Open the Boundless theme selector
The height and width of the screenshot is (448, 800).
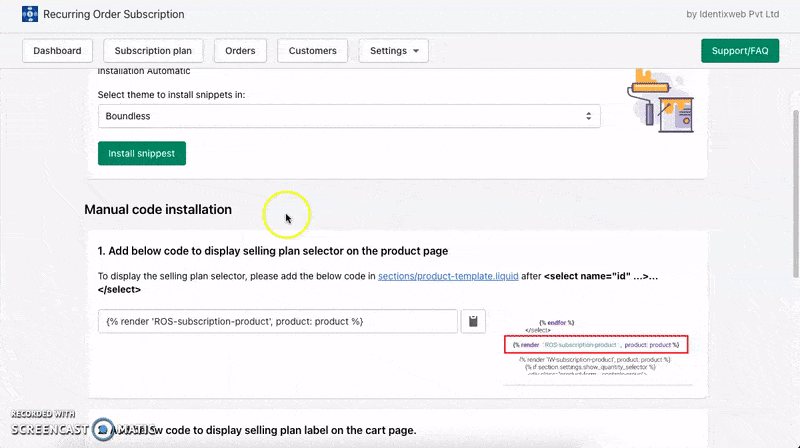(x=349, y=116)
